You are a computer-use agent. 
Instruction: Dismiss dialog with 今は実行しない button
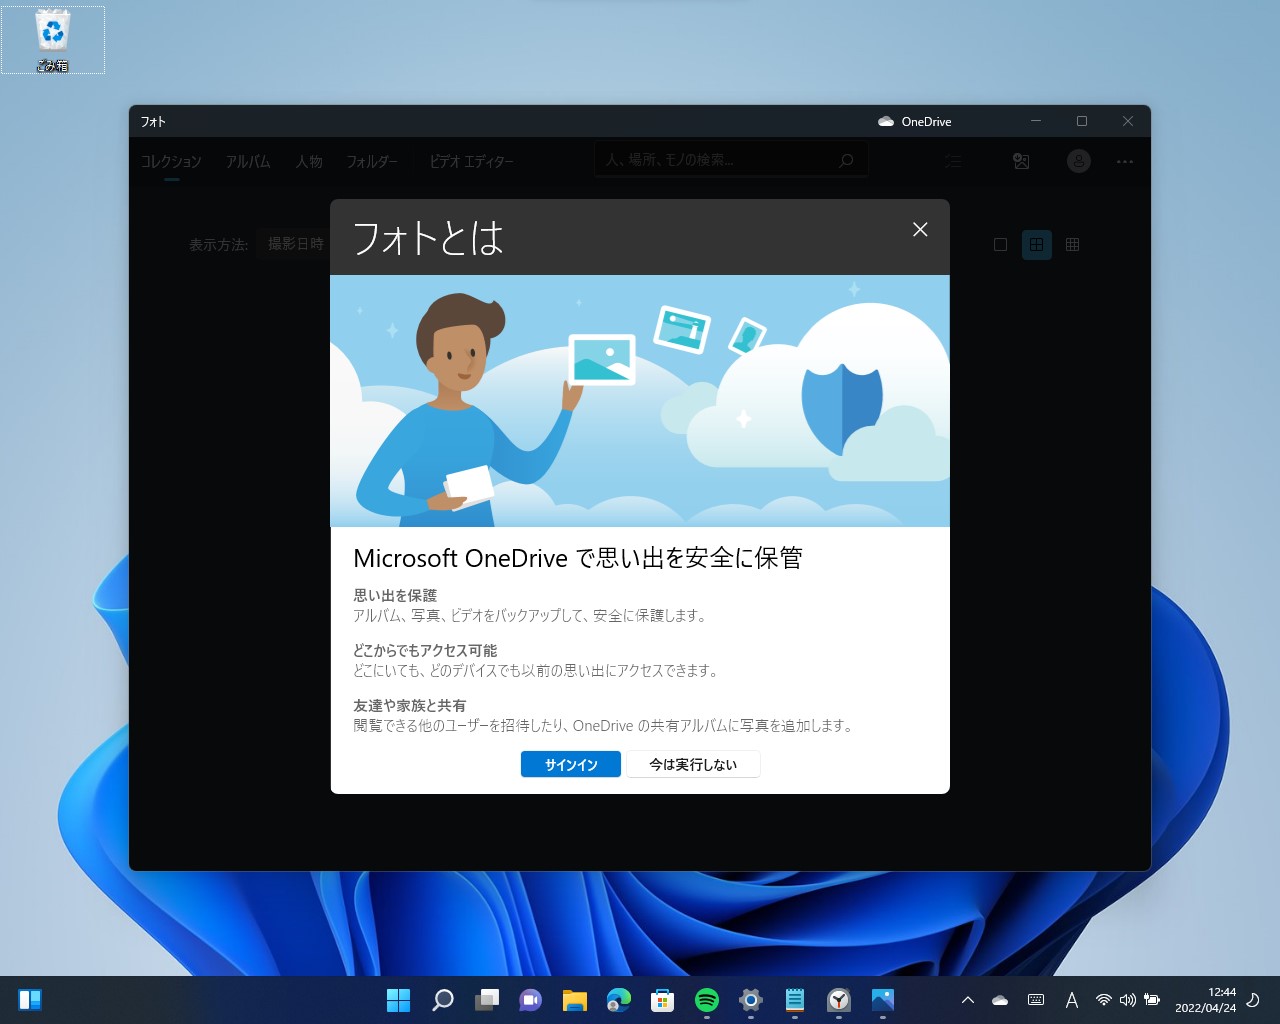pos(693,764)
